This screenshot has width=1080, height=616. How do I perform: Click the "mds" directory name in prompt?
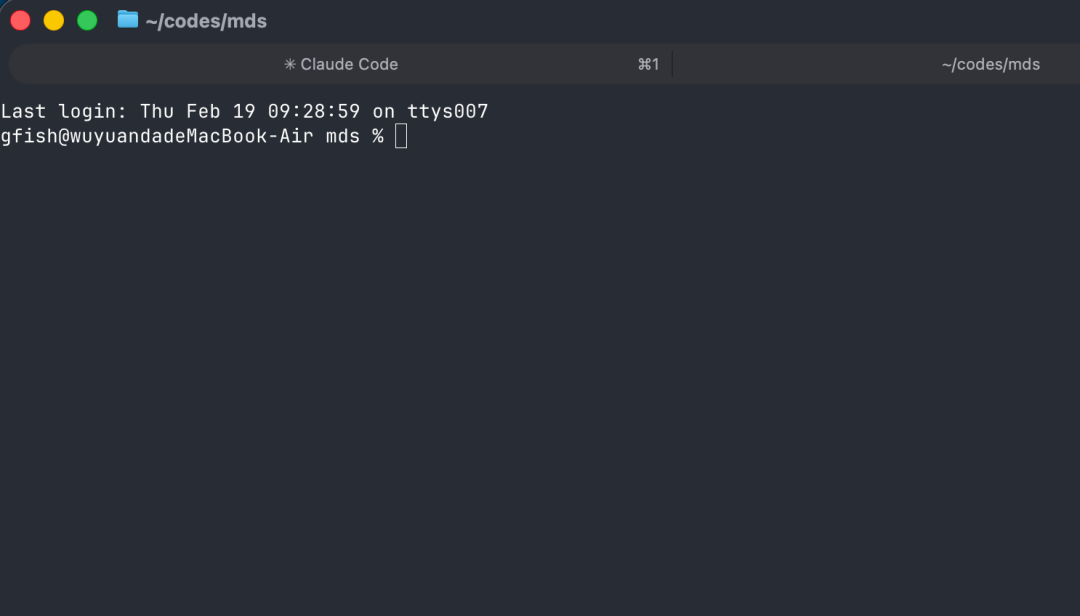click(343, 136)
